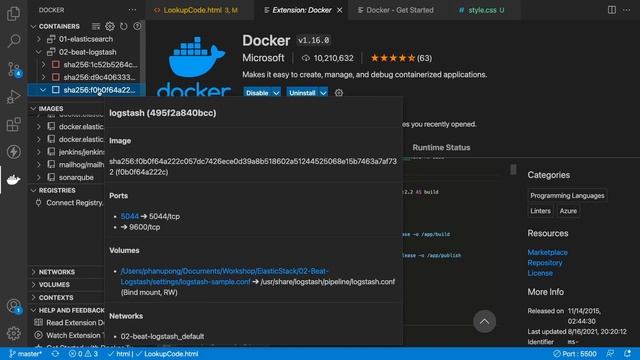This screenshot has width=640, height=360.
Task: Select the Docker whale activity bar icon
Action: pos(13,180)
